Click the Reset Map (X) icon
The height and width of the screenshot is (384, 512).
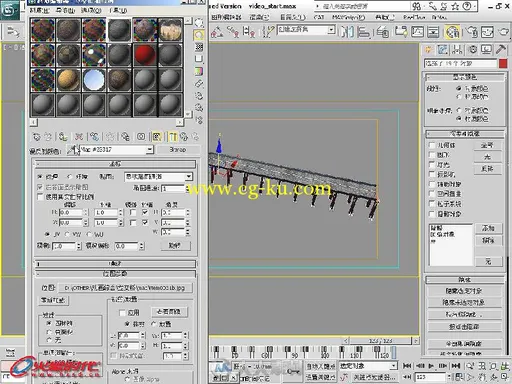coord(79,136)
